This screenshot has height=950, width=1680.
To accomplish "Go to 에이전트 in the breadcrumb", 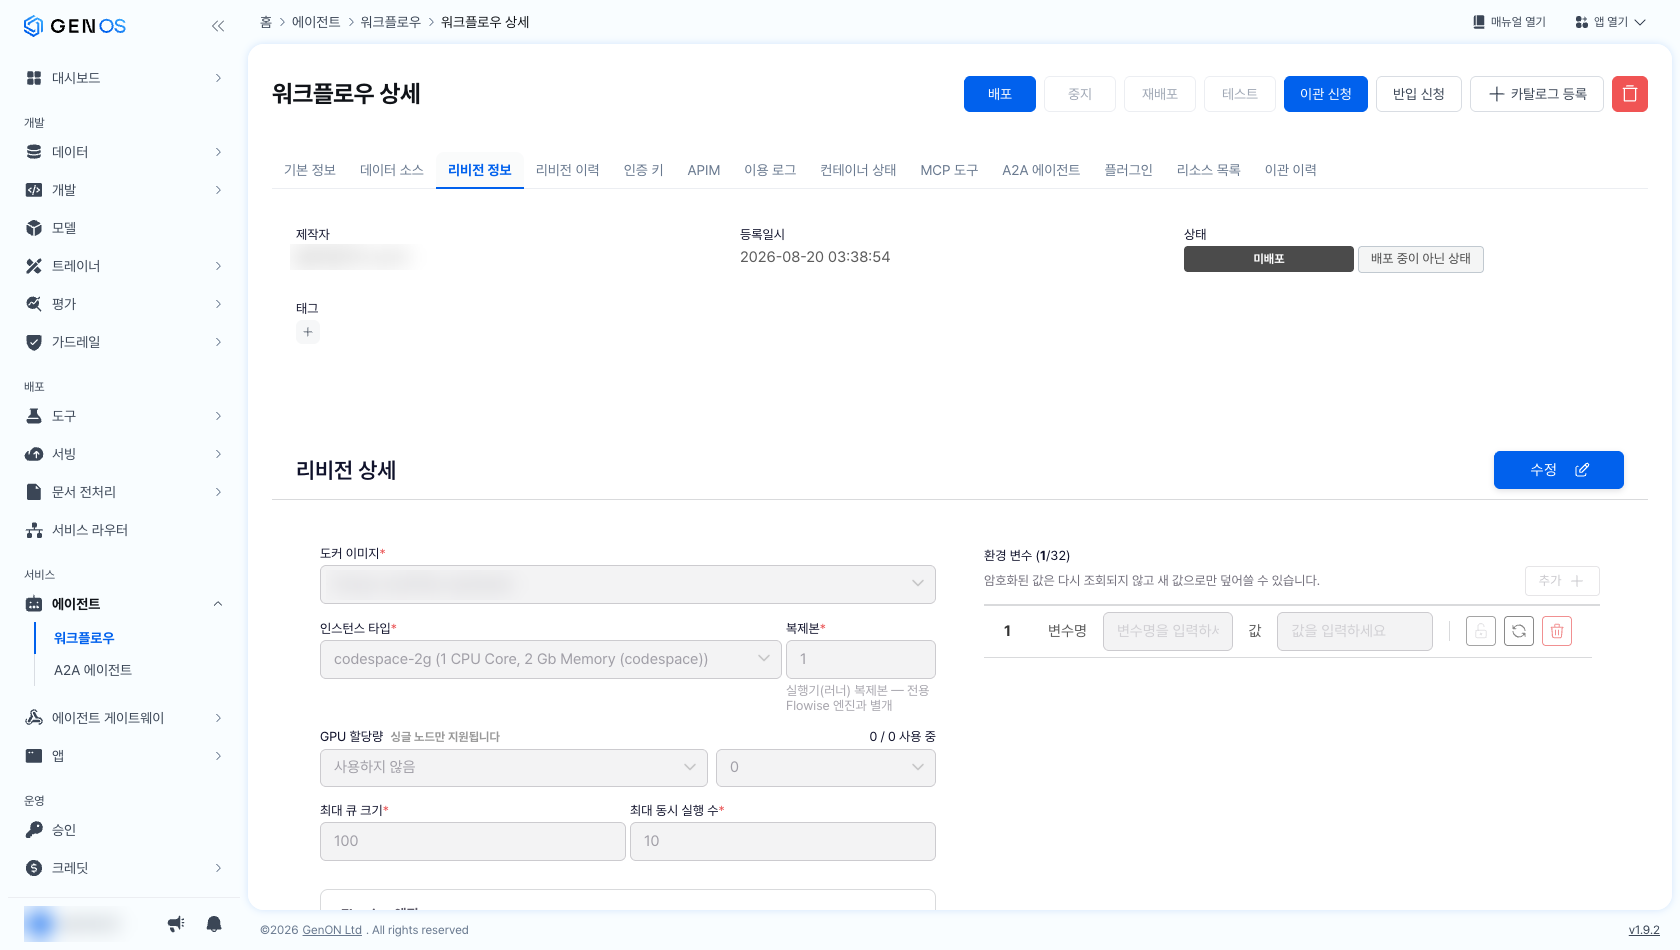I will click(316, 22).
